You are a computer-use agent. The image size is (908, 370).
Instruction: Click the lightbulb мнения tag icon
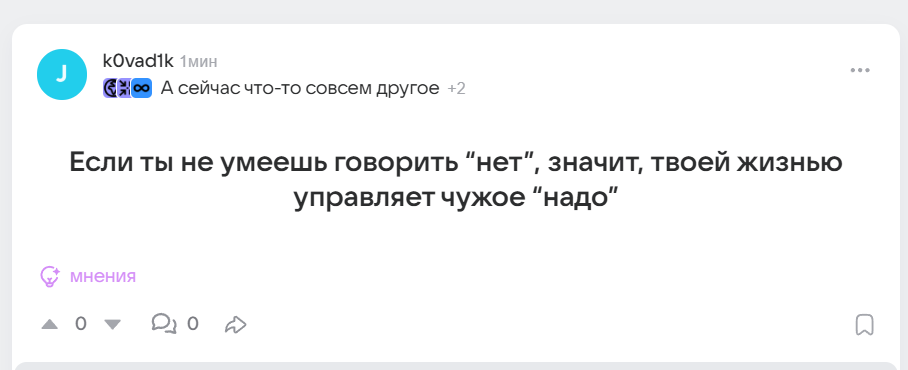(50, 277)
